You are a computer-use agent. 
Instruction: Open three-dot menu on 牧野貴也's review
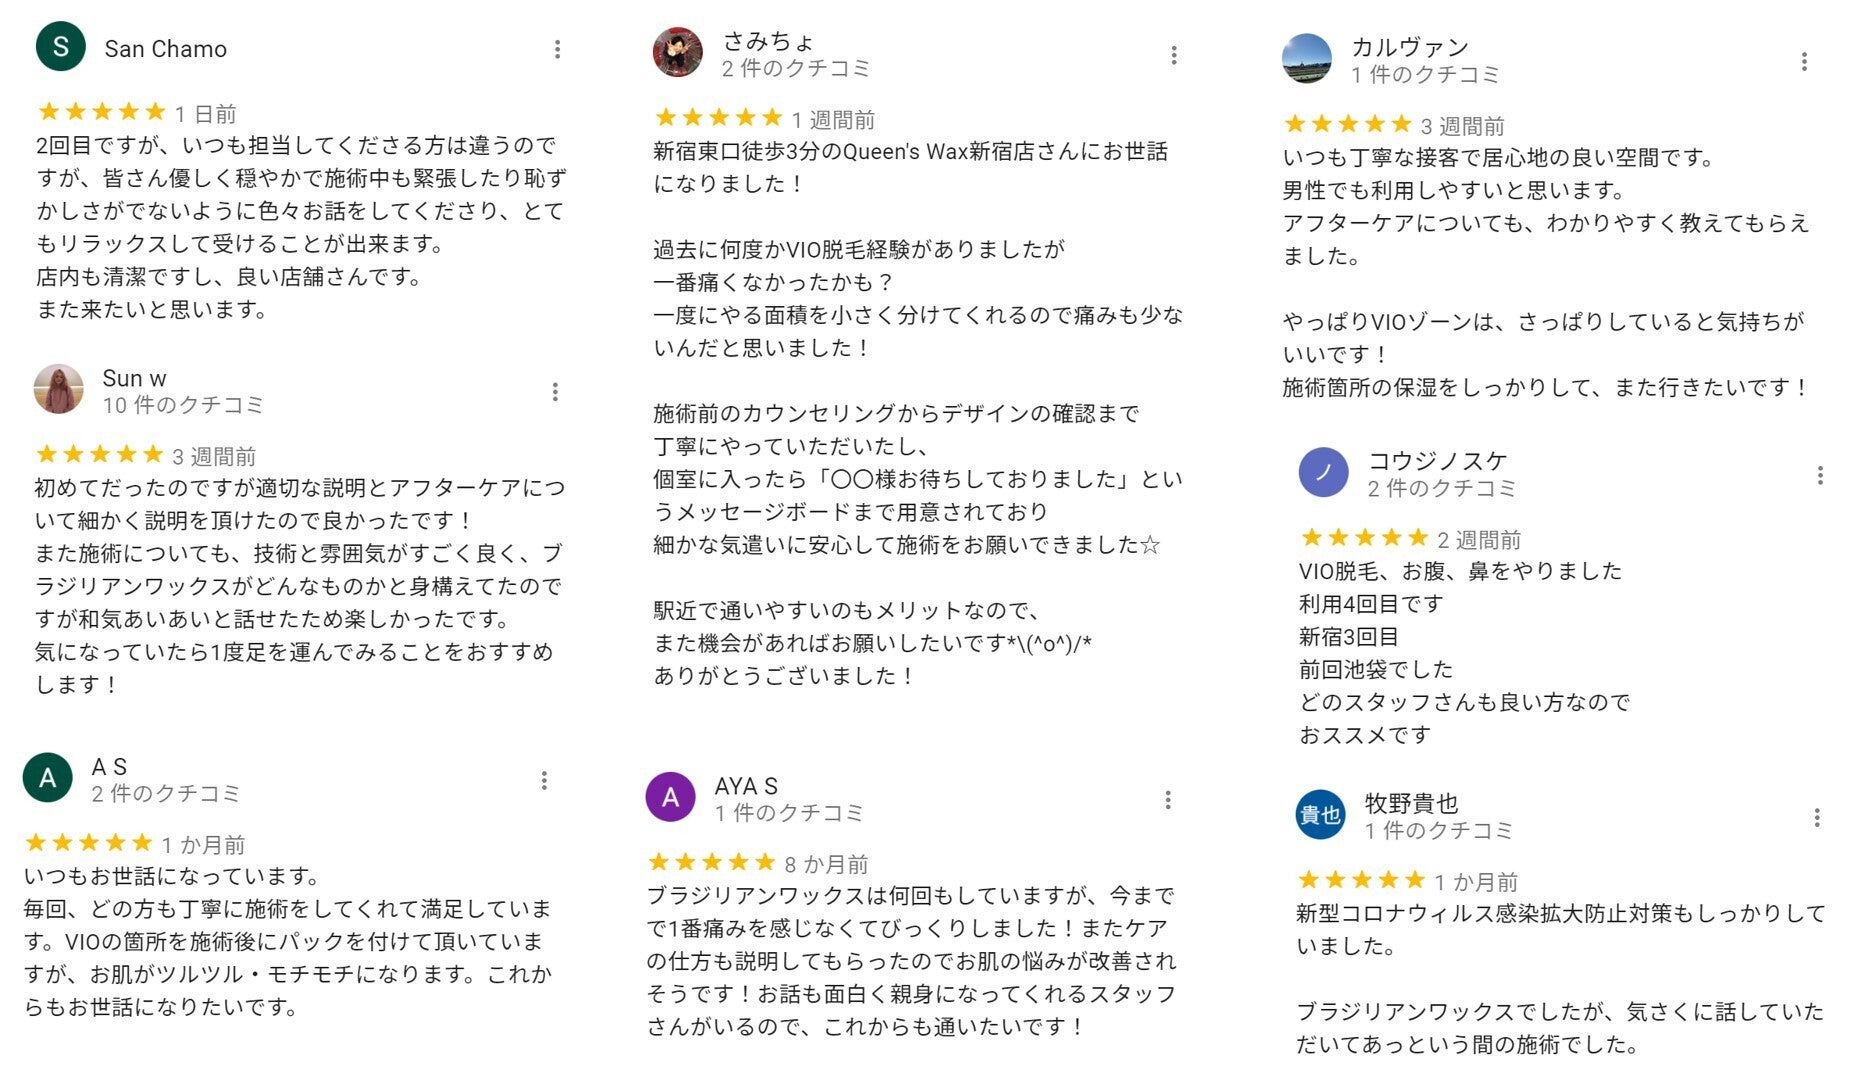1817,818
